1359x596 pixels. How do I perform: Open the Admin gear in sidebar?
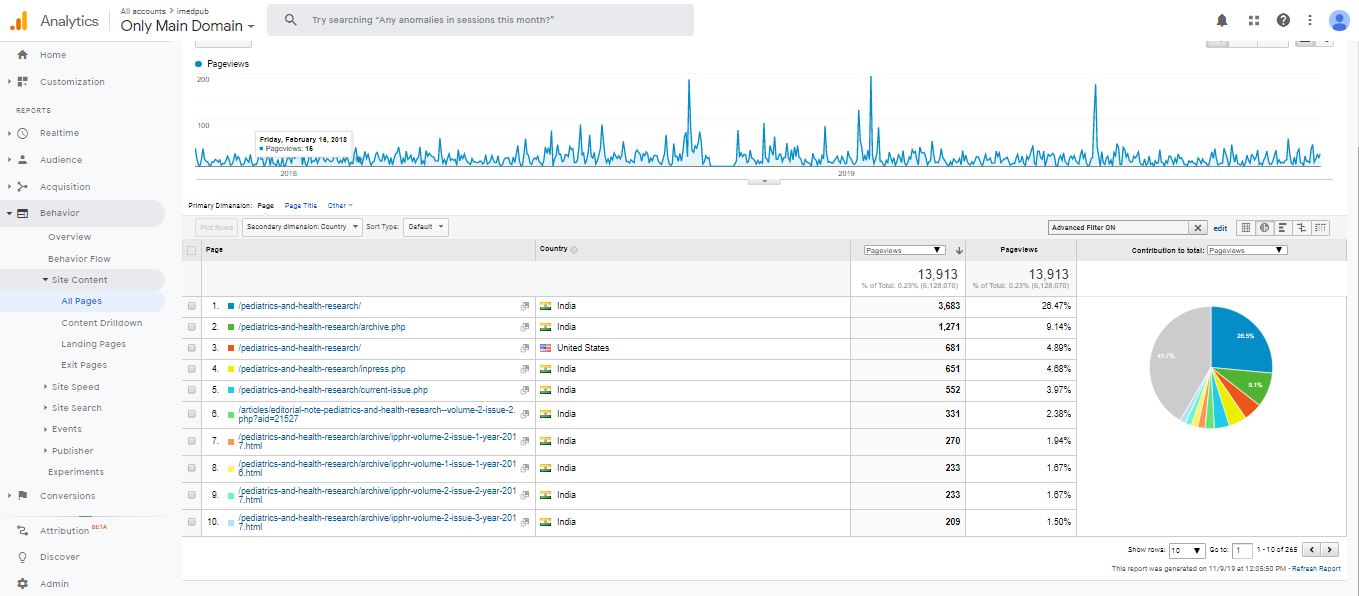pos(22,584)
